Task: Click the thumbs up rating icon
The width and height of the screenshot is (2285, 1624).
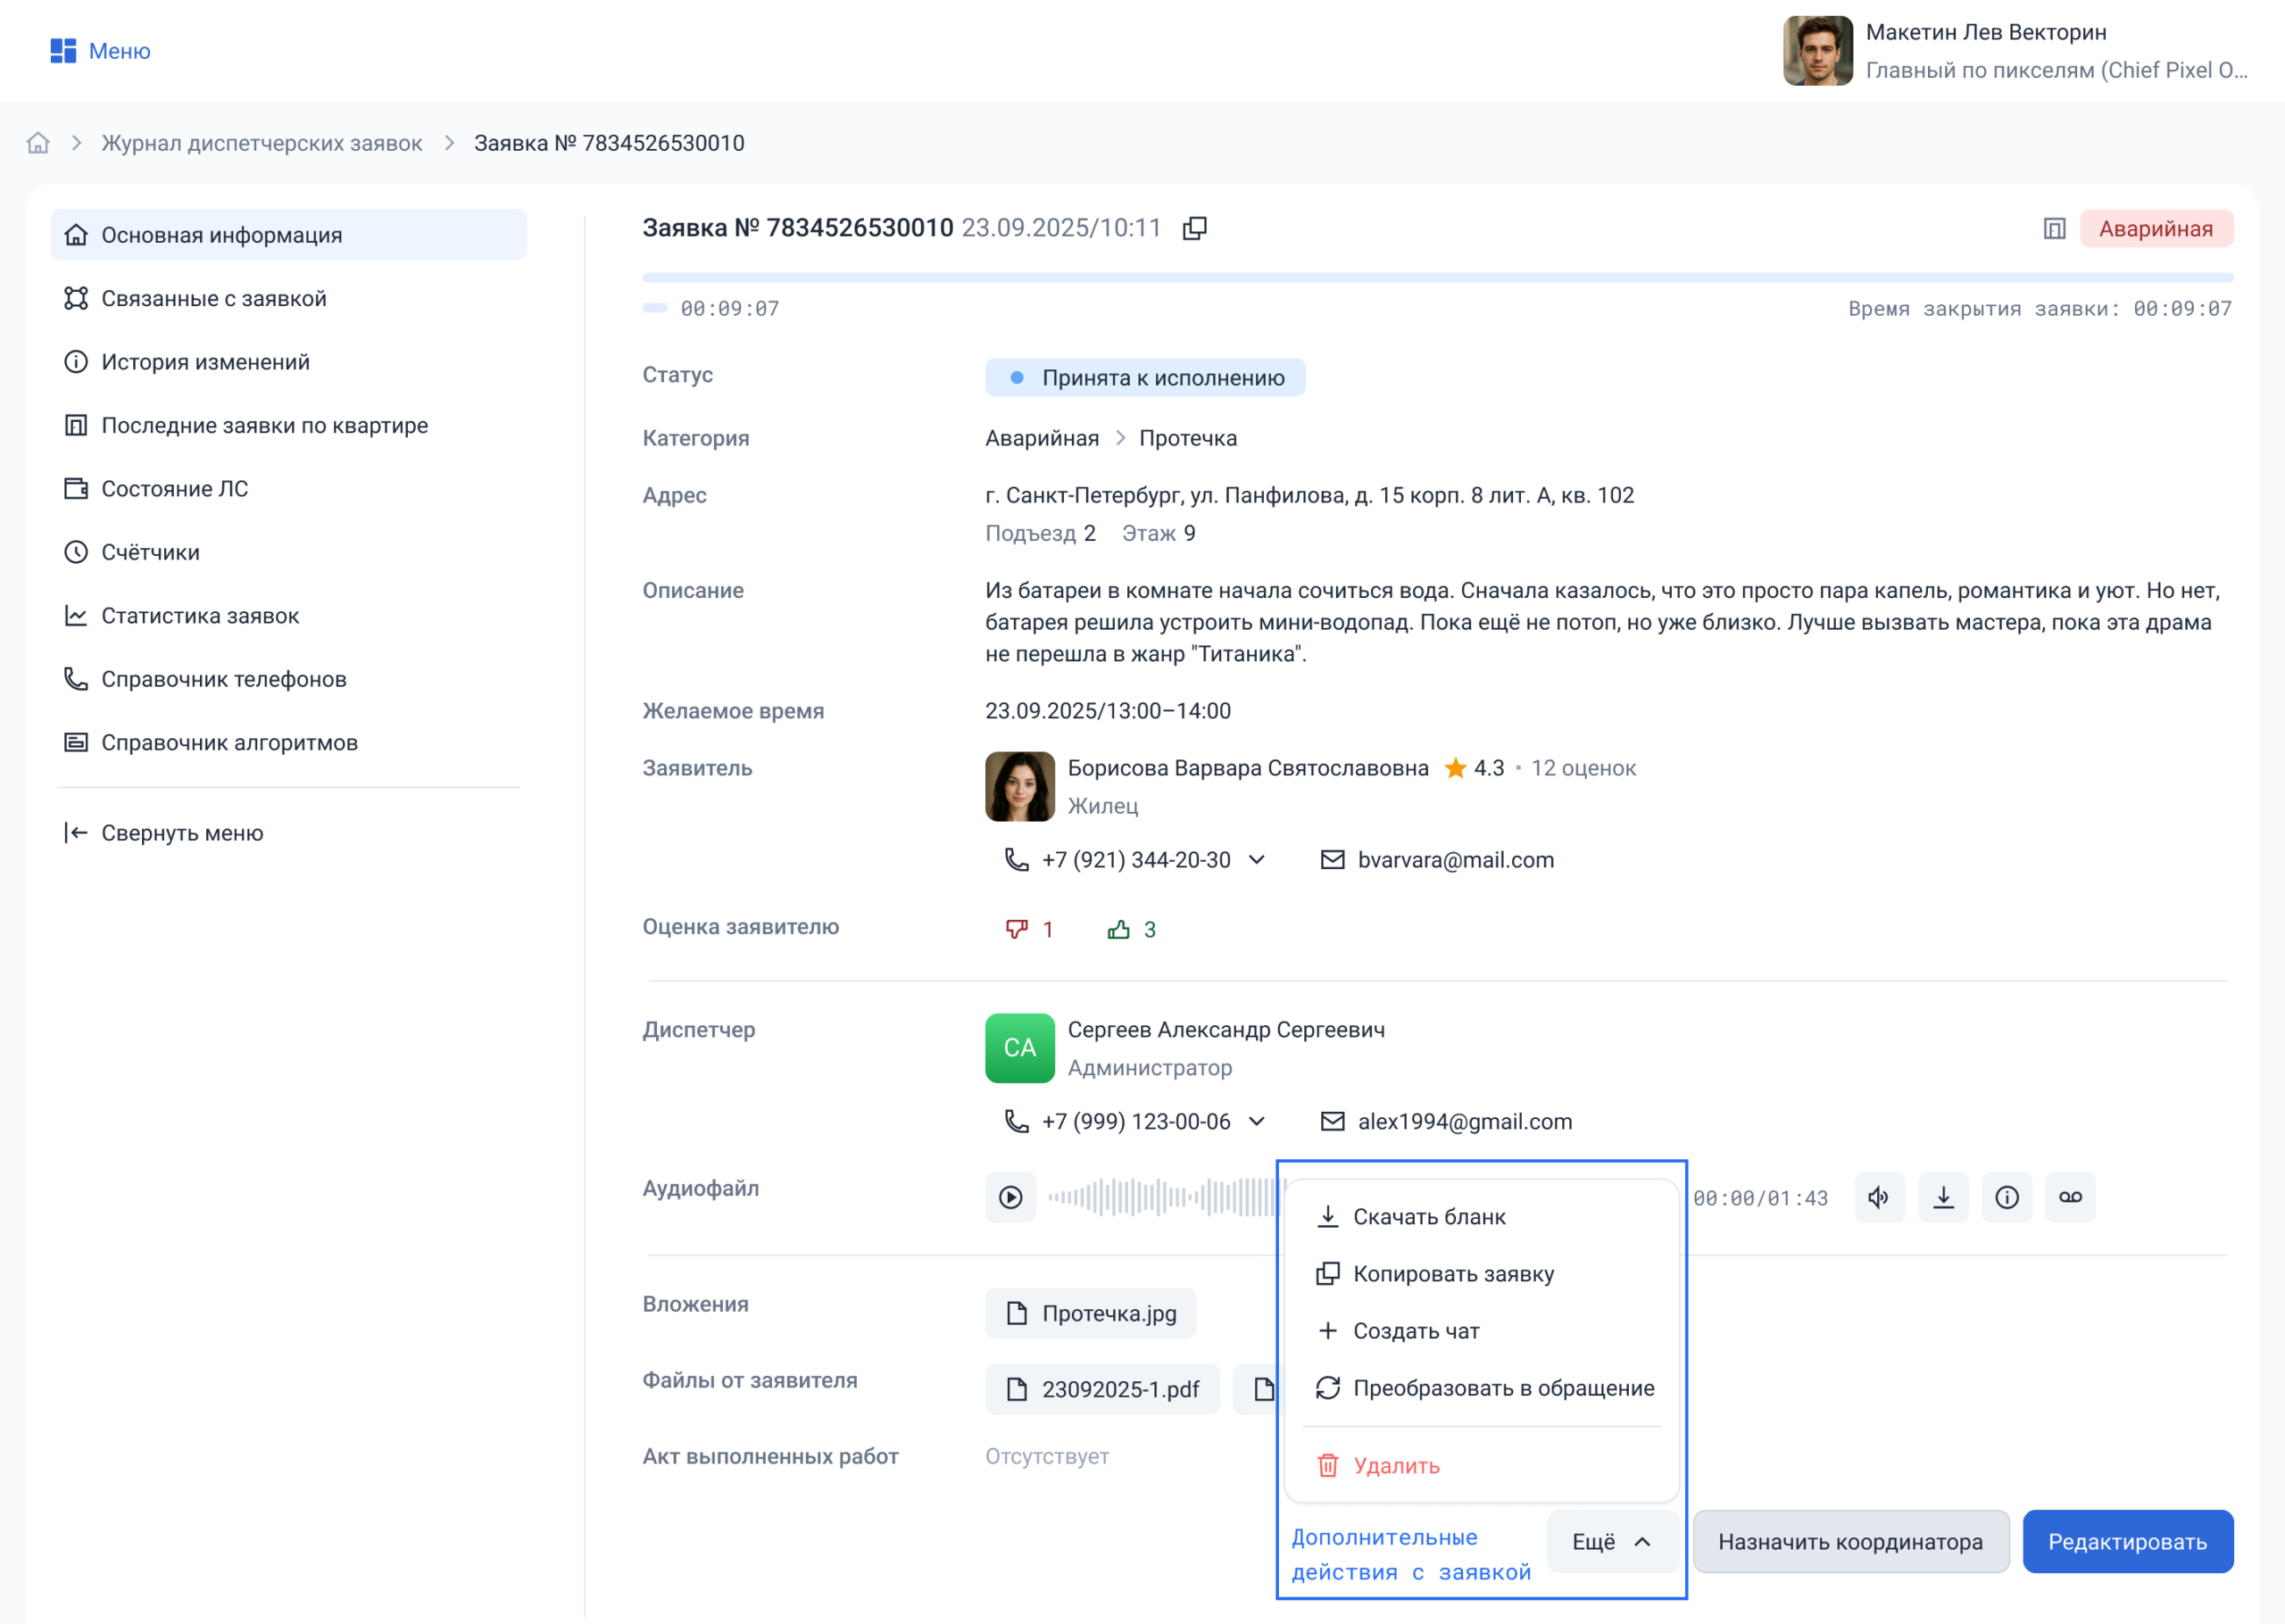Action: (x=1118, y=929)
